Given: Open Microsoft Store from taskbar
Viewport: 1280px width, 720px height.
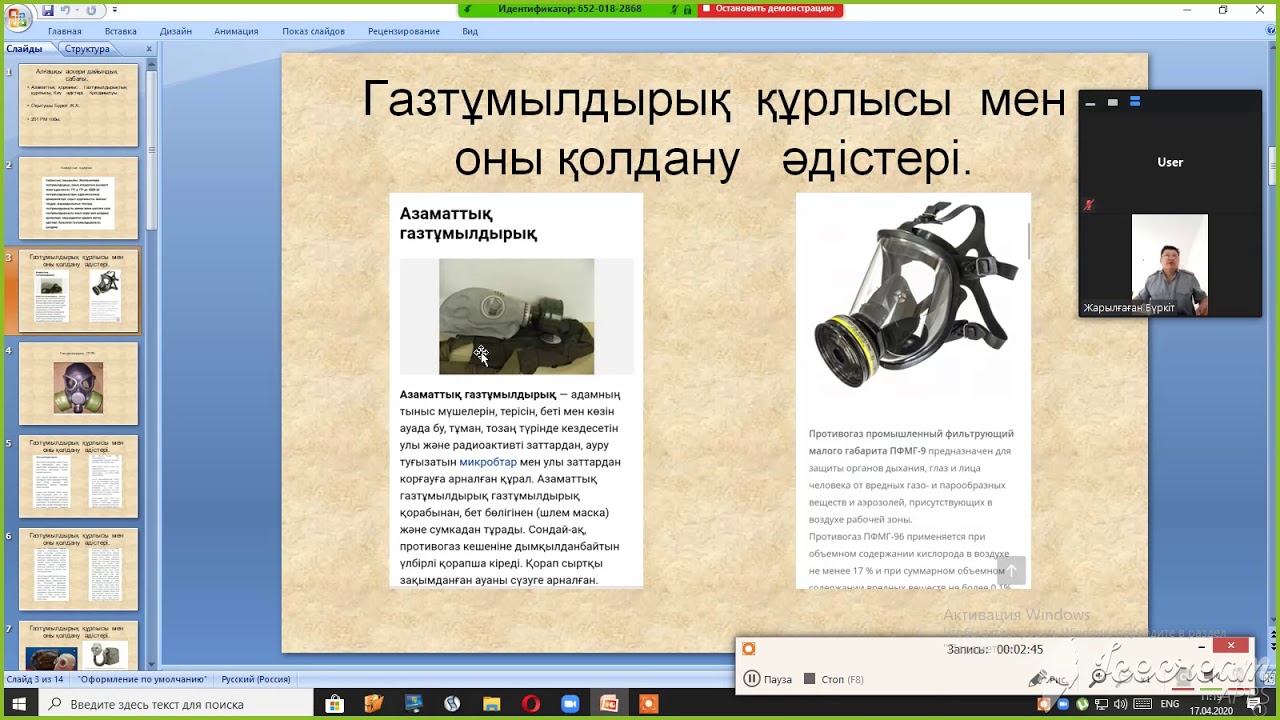Looking at the screenshot, I should (x=335, y=704).
